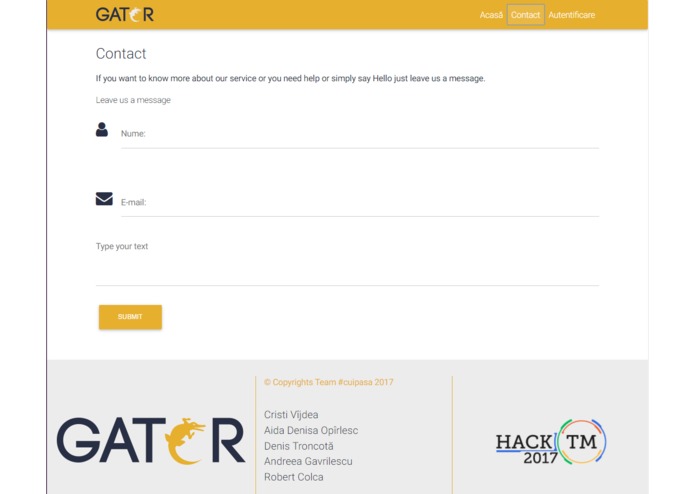Open the Acasă navigation link
The width and height of the screenshot is (695, 494).
pyautogui.click(x=491, y=15)
